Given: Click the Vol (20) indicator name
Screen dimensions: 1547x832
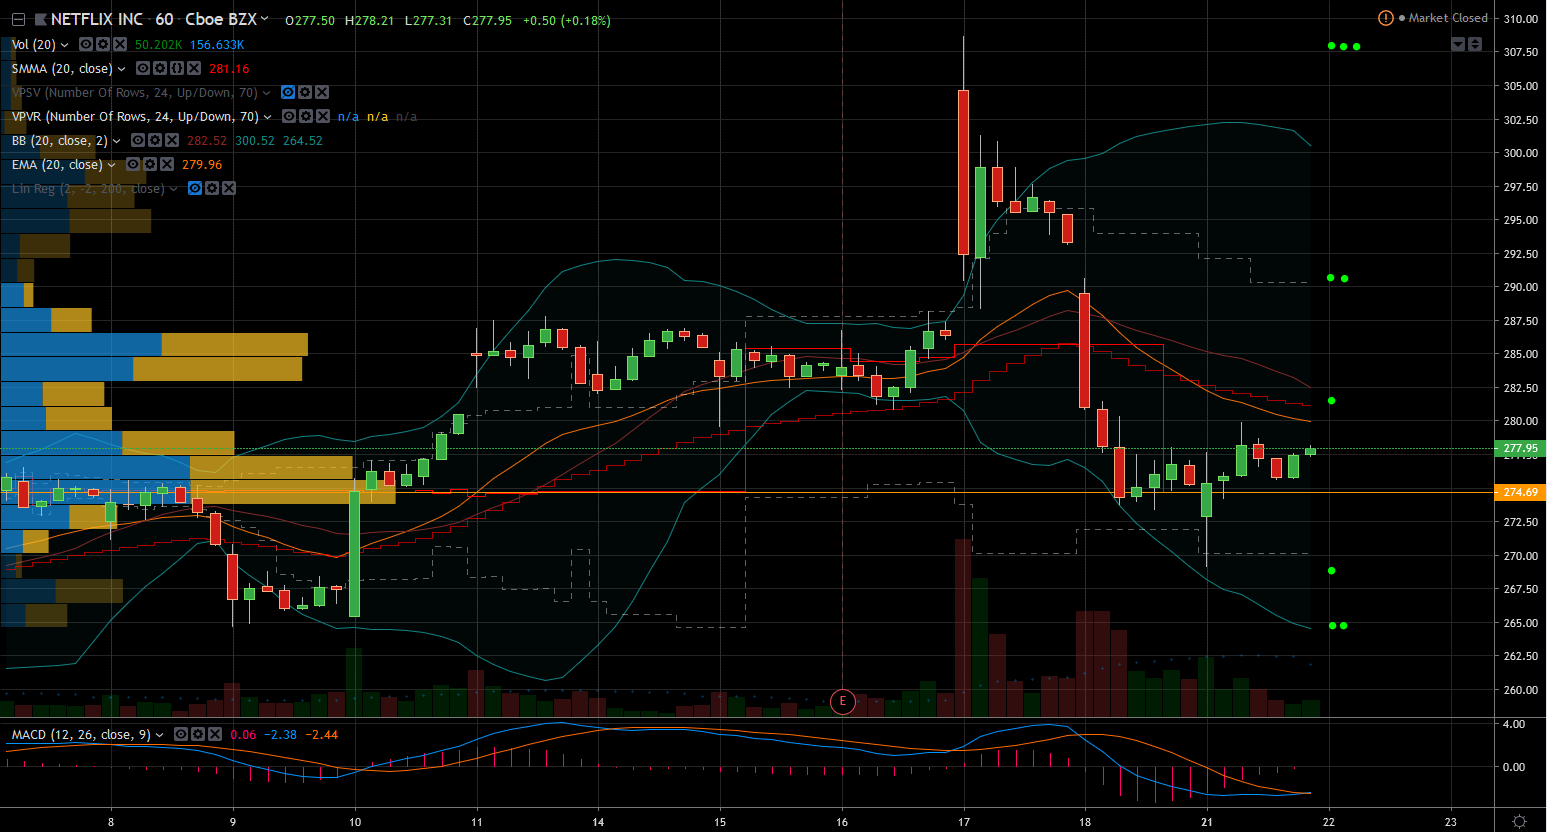Looking at the screenshot, I should pyautogui.click(x=34, y=45).
